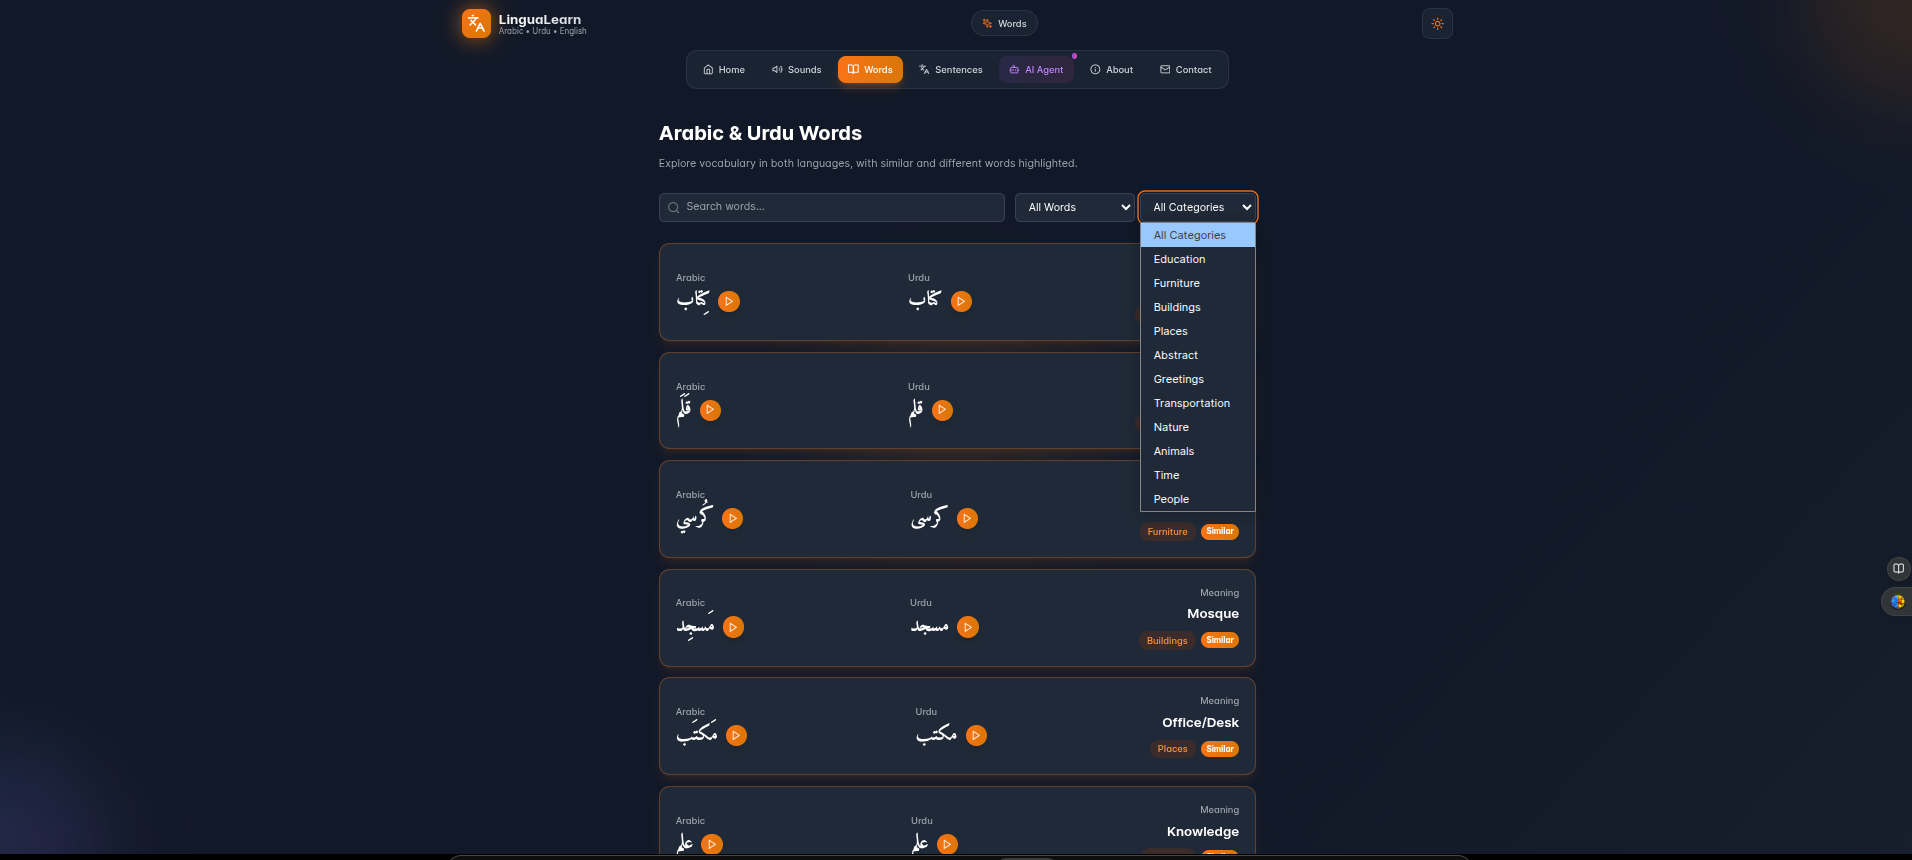Choose Buildings option in dropdown list
Image resolution: width=1912 pixels, height=860 pixels.
coord(1198,307)
